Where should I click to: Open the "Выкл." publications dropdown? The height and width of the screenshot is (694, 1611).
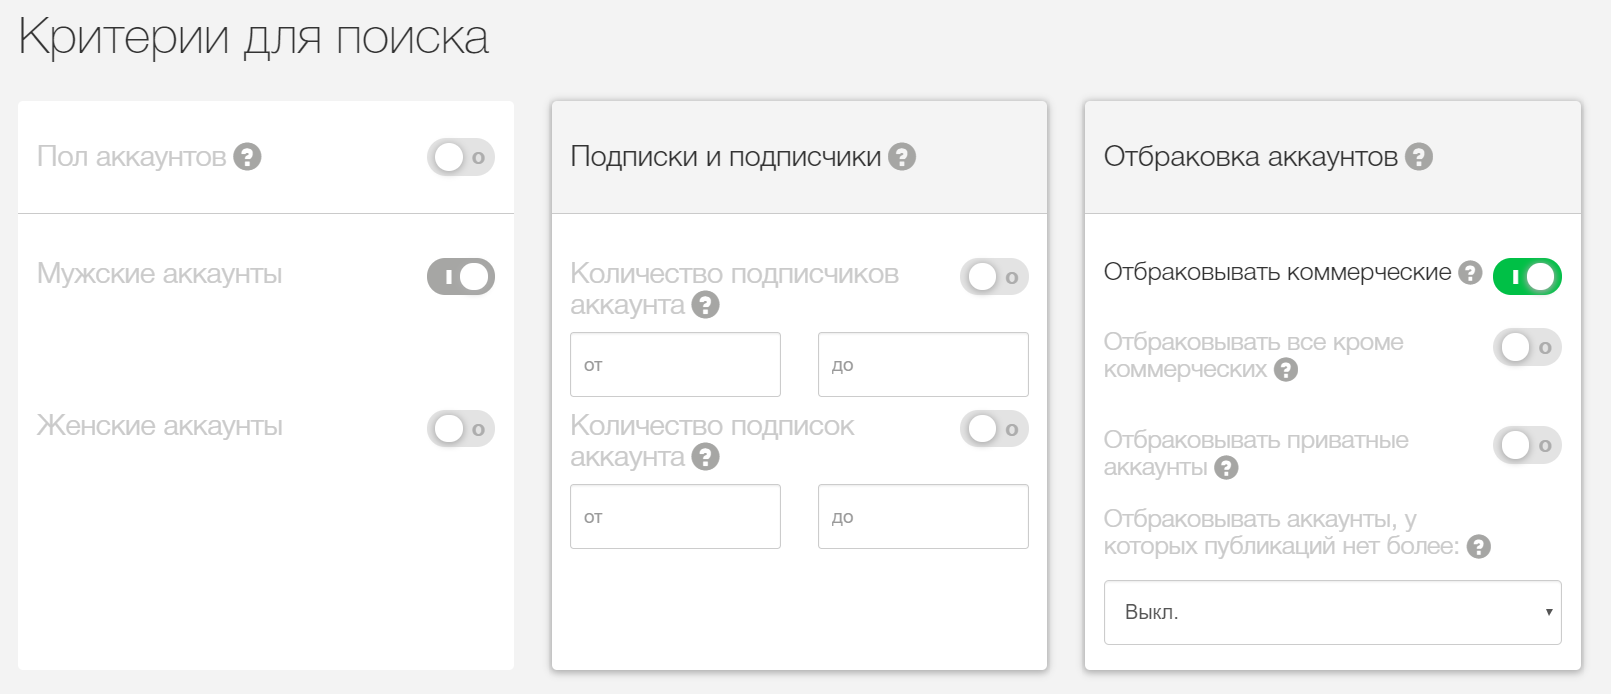coord(1332,612)
